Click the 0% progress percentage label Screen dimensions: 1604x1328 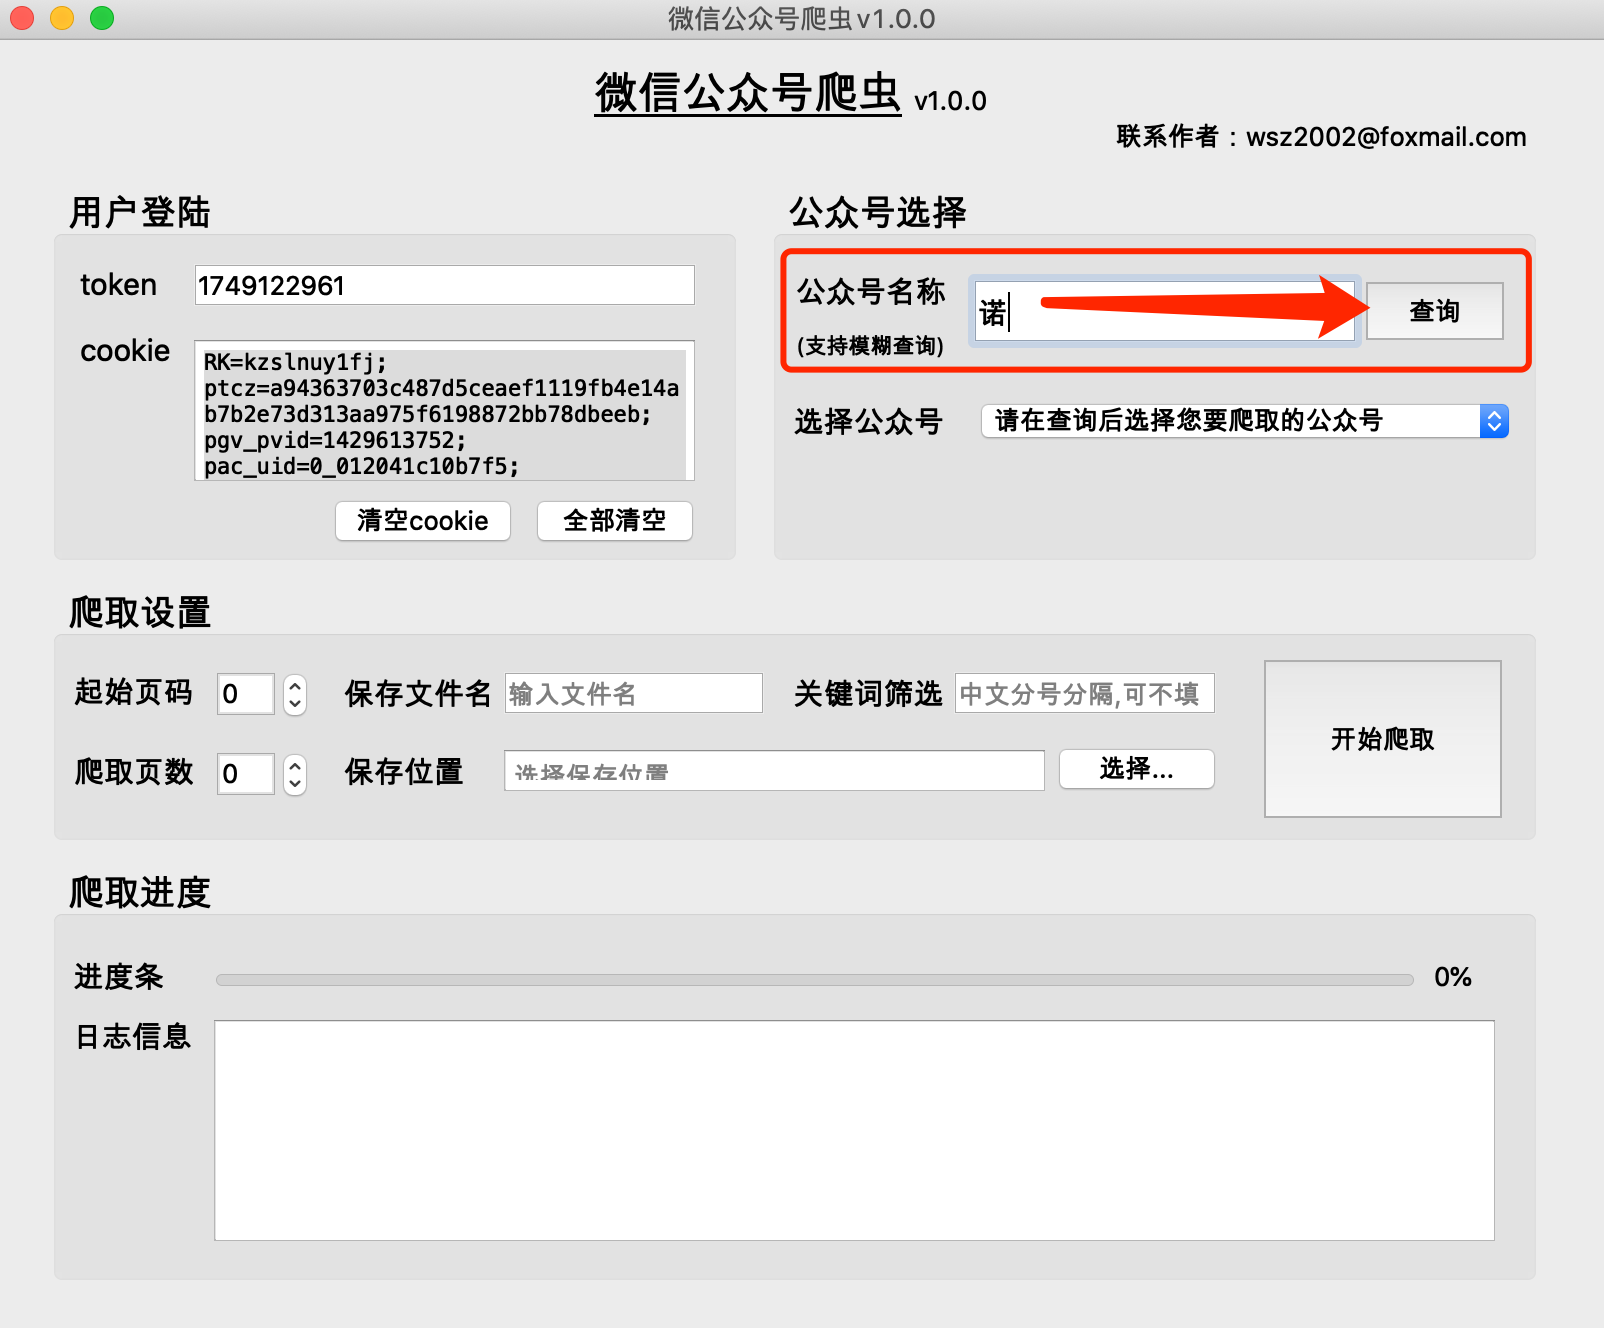(1453, 977)
